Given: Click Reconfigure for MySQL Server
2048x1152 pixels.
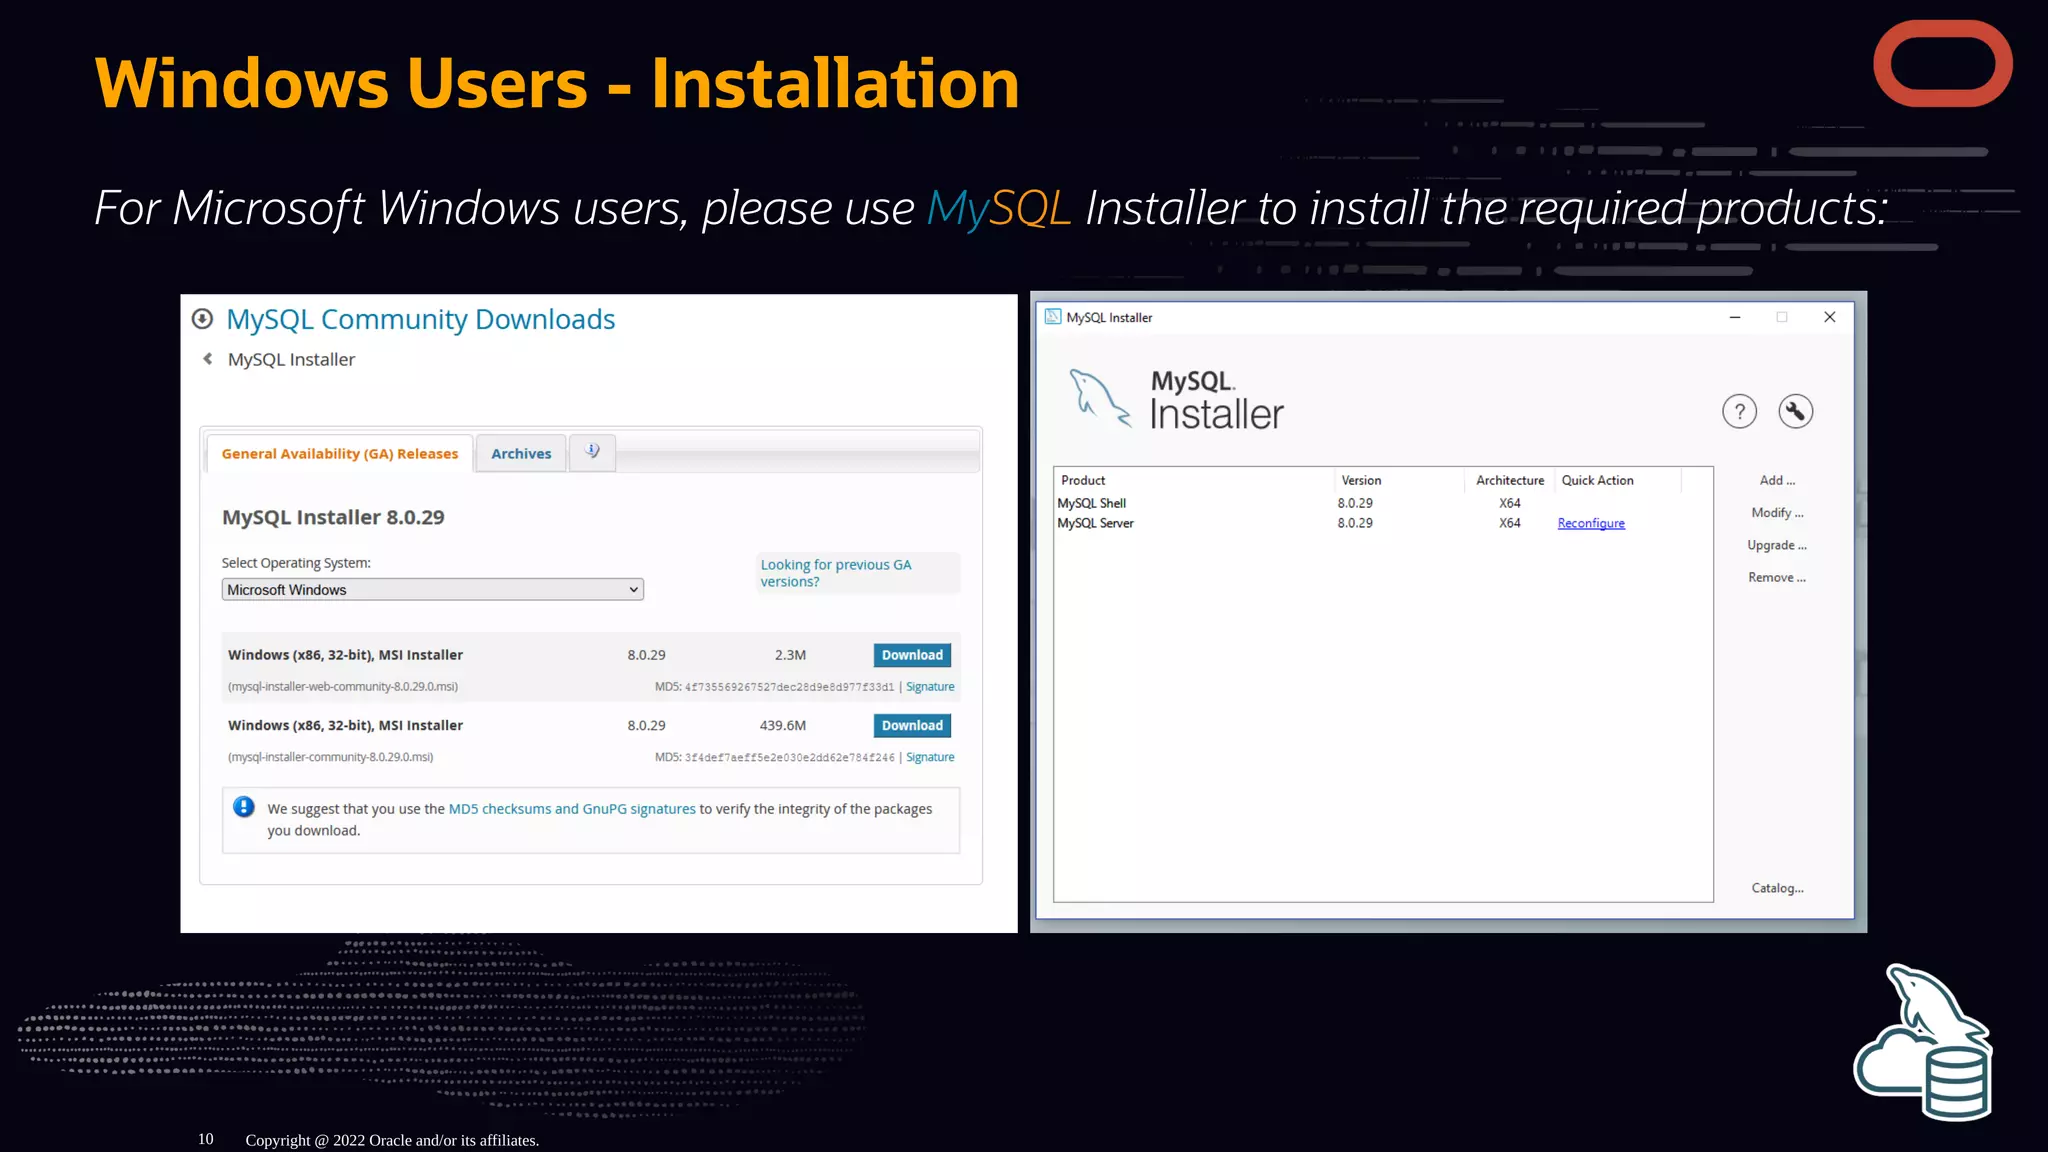Looking at the screenshot, I should (x=1591, y=523).
